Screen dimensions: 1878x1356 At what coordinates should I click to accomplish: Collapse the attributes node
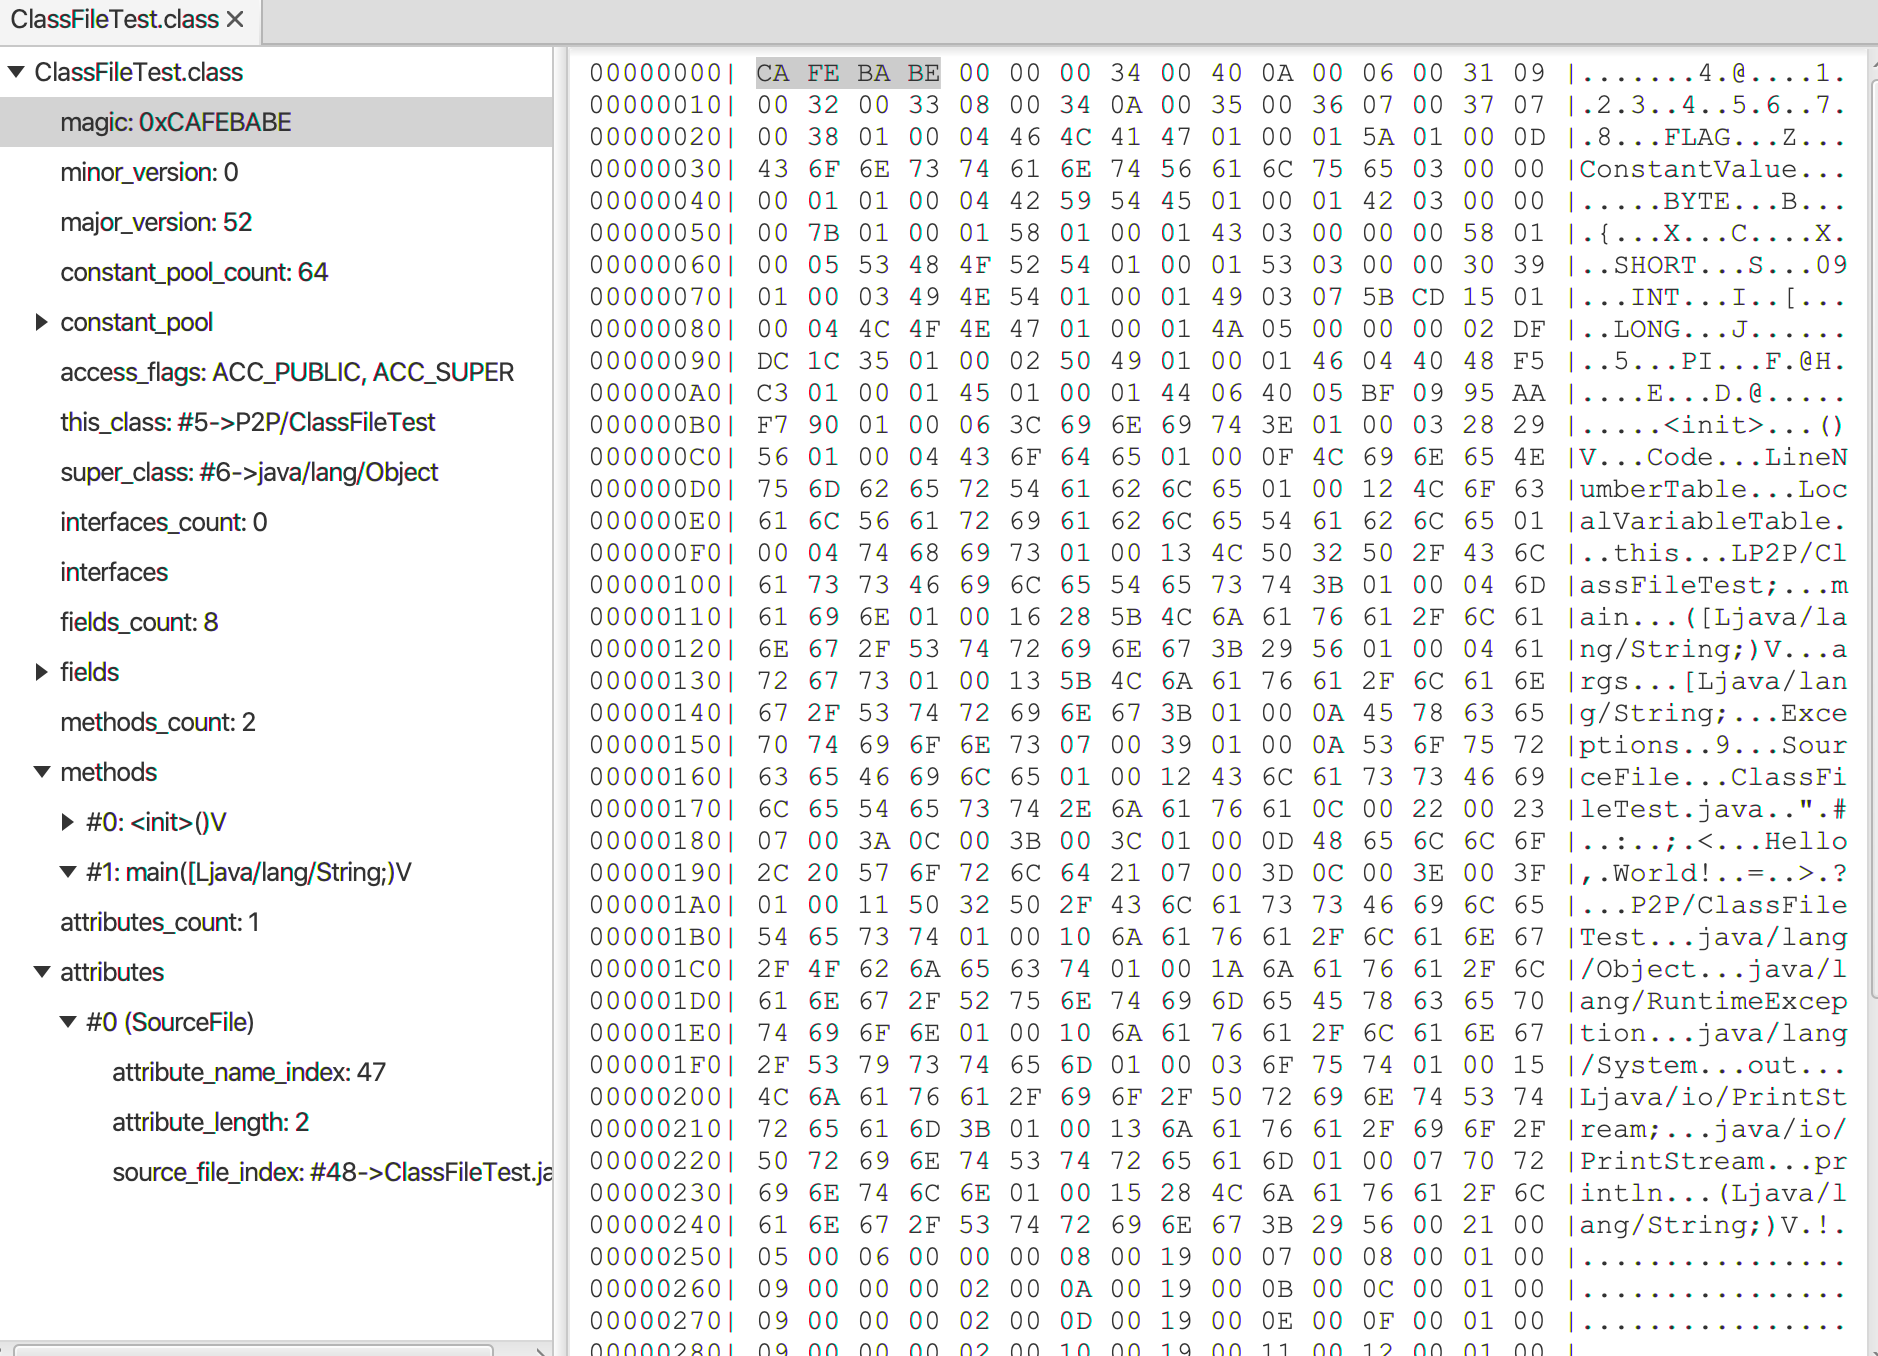point(42,972)
